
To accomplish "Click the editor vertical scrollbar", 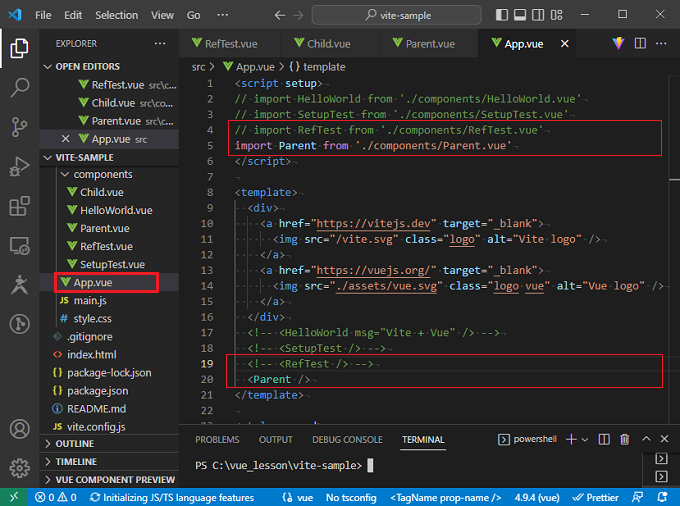I will pos(674,249).
